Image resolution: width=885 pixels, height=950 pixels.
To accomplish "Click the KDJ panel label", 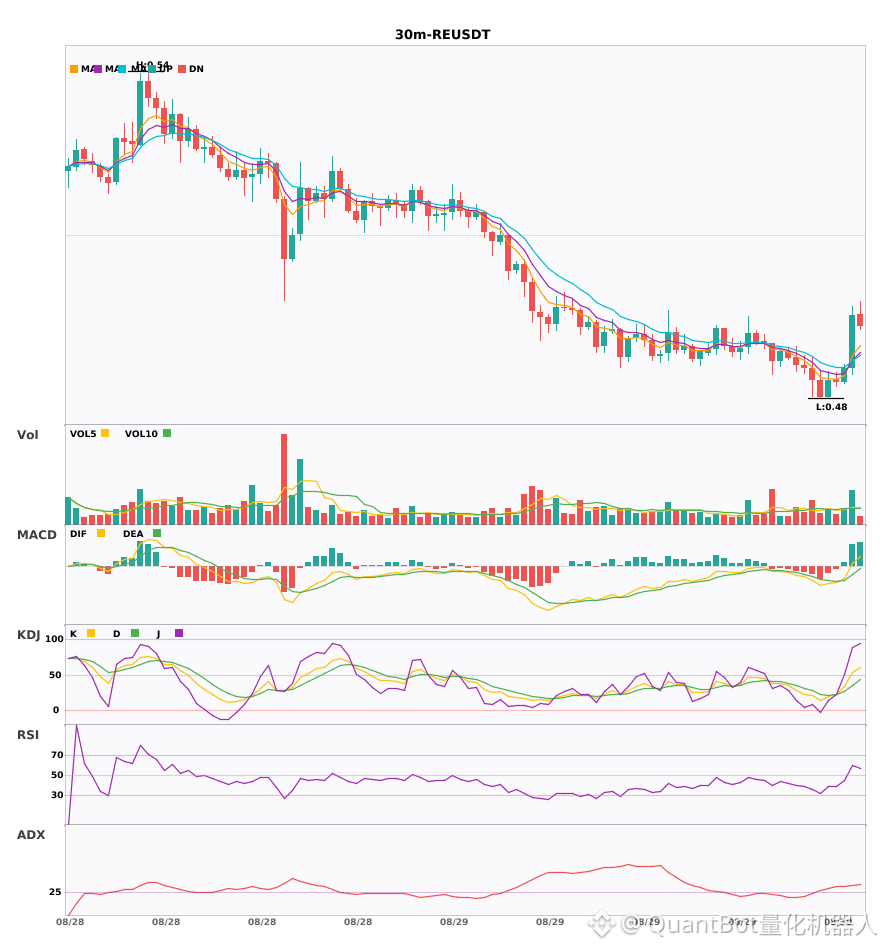I will tap(28, 635).
